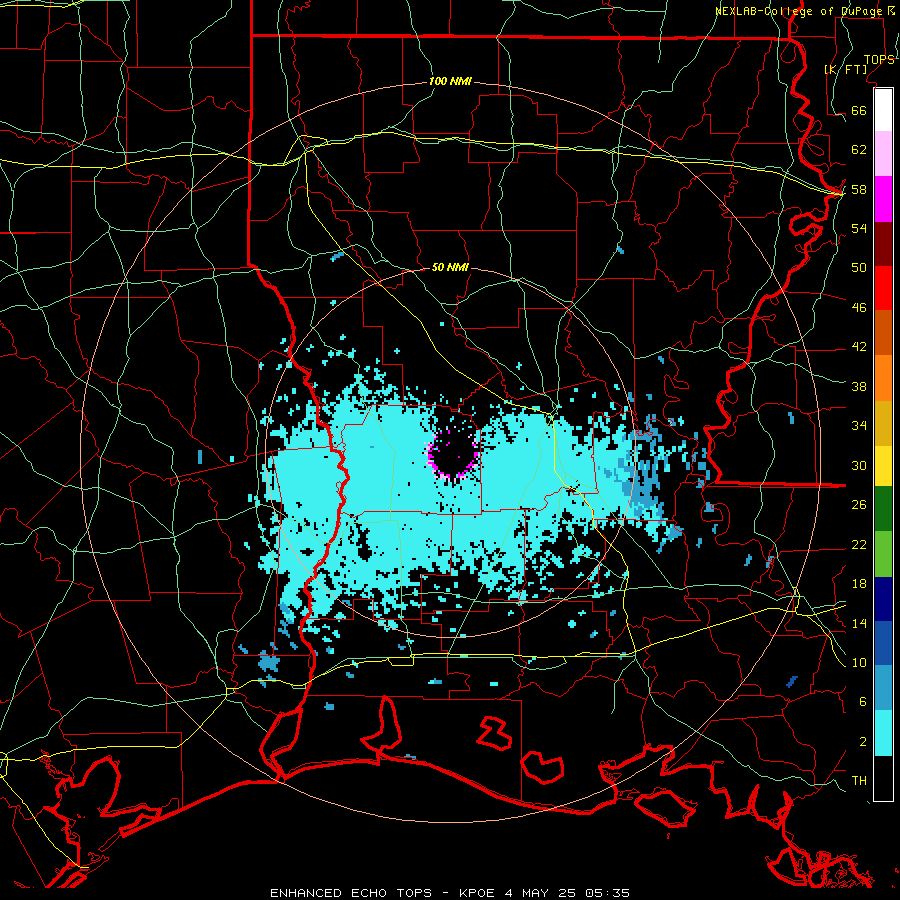
Task: Click the 10 value on the scale
Action: [859, 662]
